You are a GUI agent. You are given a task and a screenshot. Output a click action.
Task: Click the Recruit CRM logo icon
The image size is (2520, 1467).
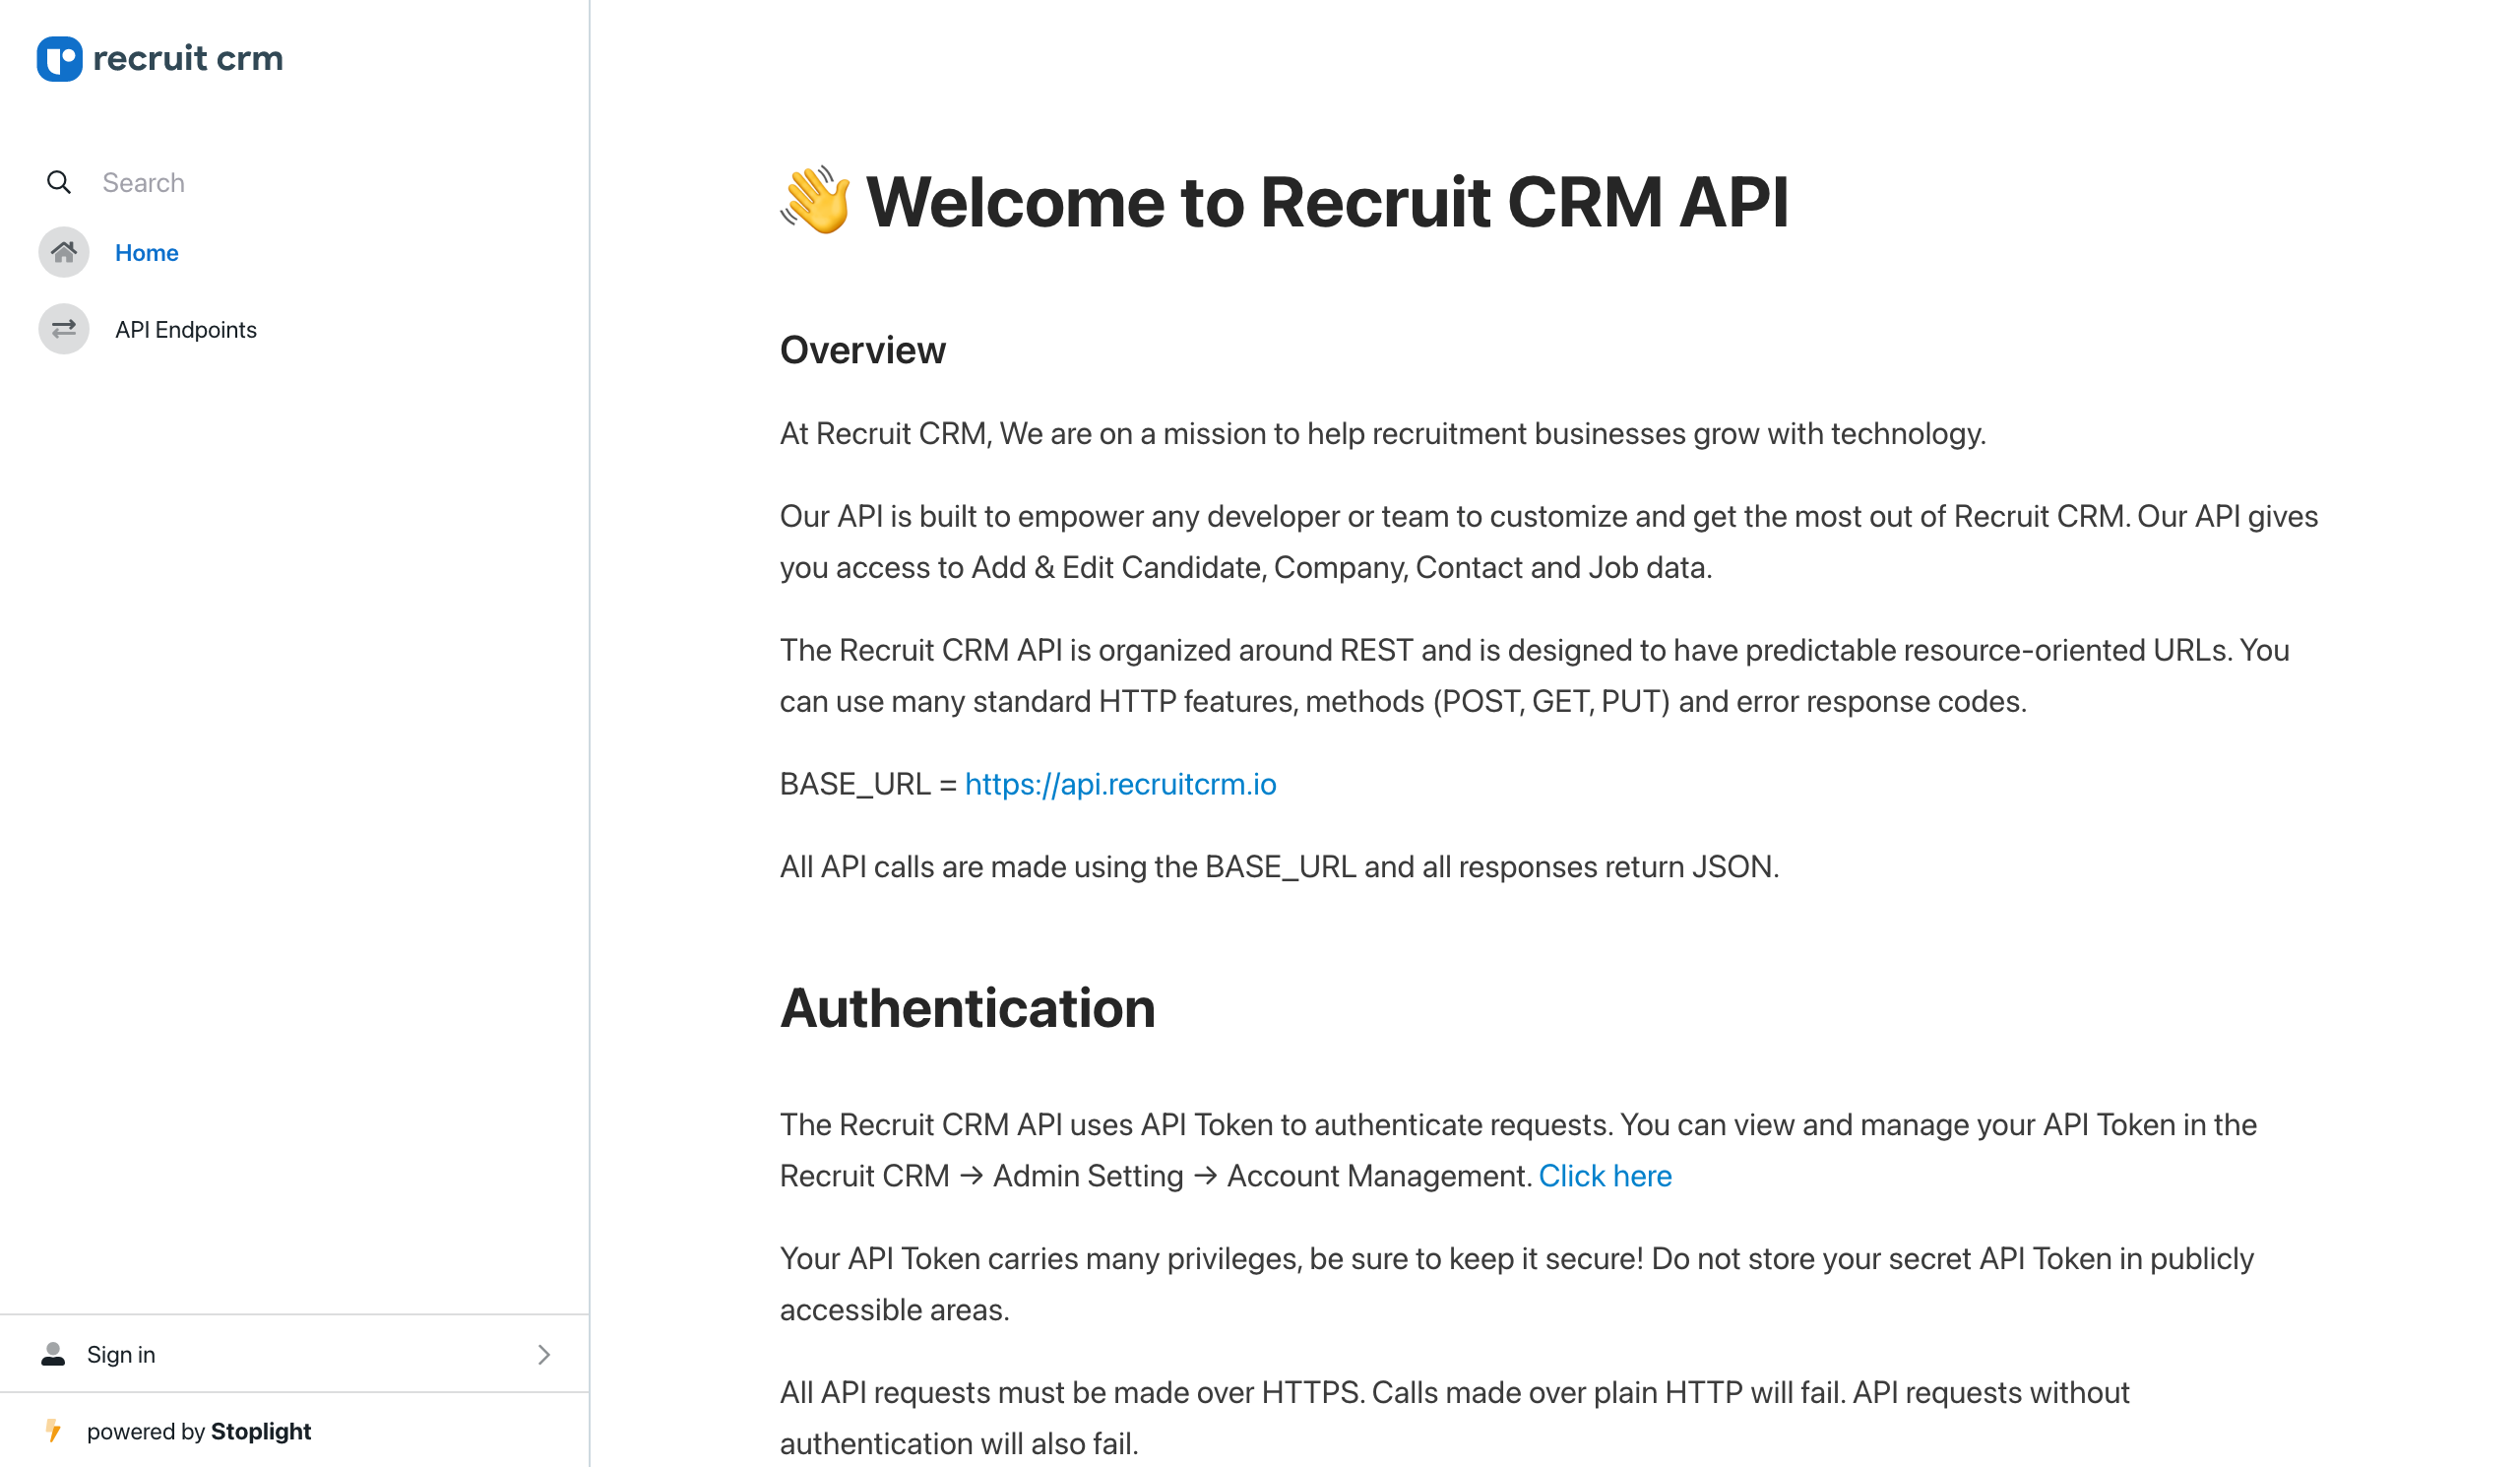pos(59,59)
